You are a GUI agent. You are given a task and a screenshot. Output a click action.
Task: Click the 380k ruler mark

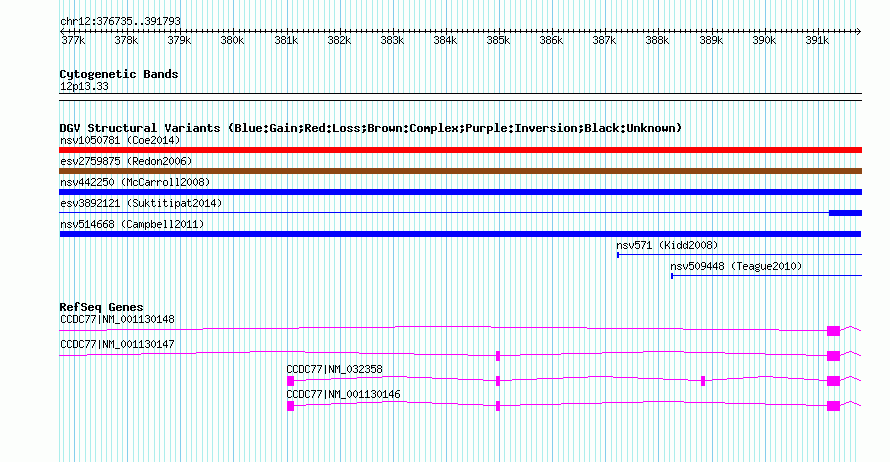click(x=232, y=40)
